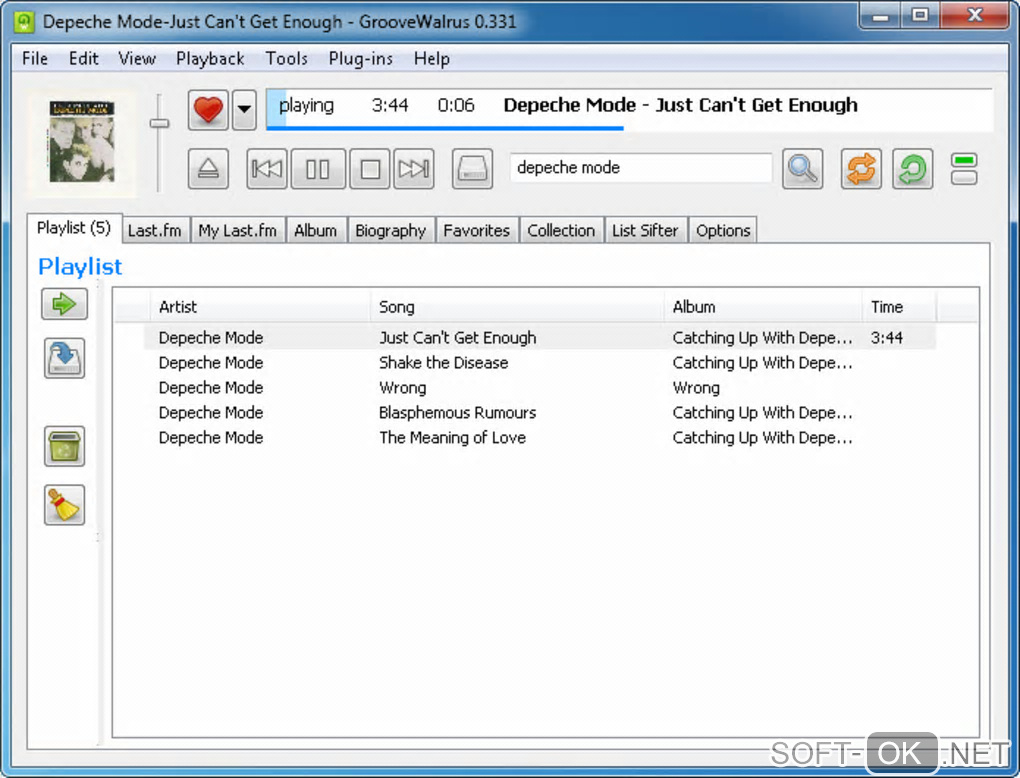Click the disk drive icon button
The image size is (1020, 778).
pos(472,169)
